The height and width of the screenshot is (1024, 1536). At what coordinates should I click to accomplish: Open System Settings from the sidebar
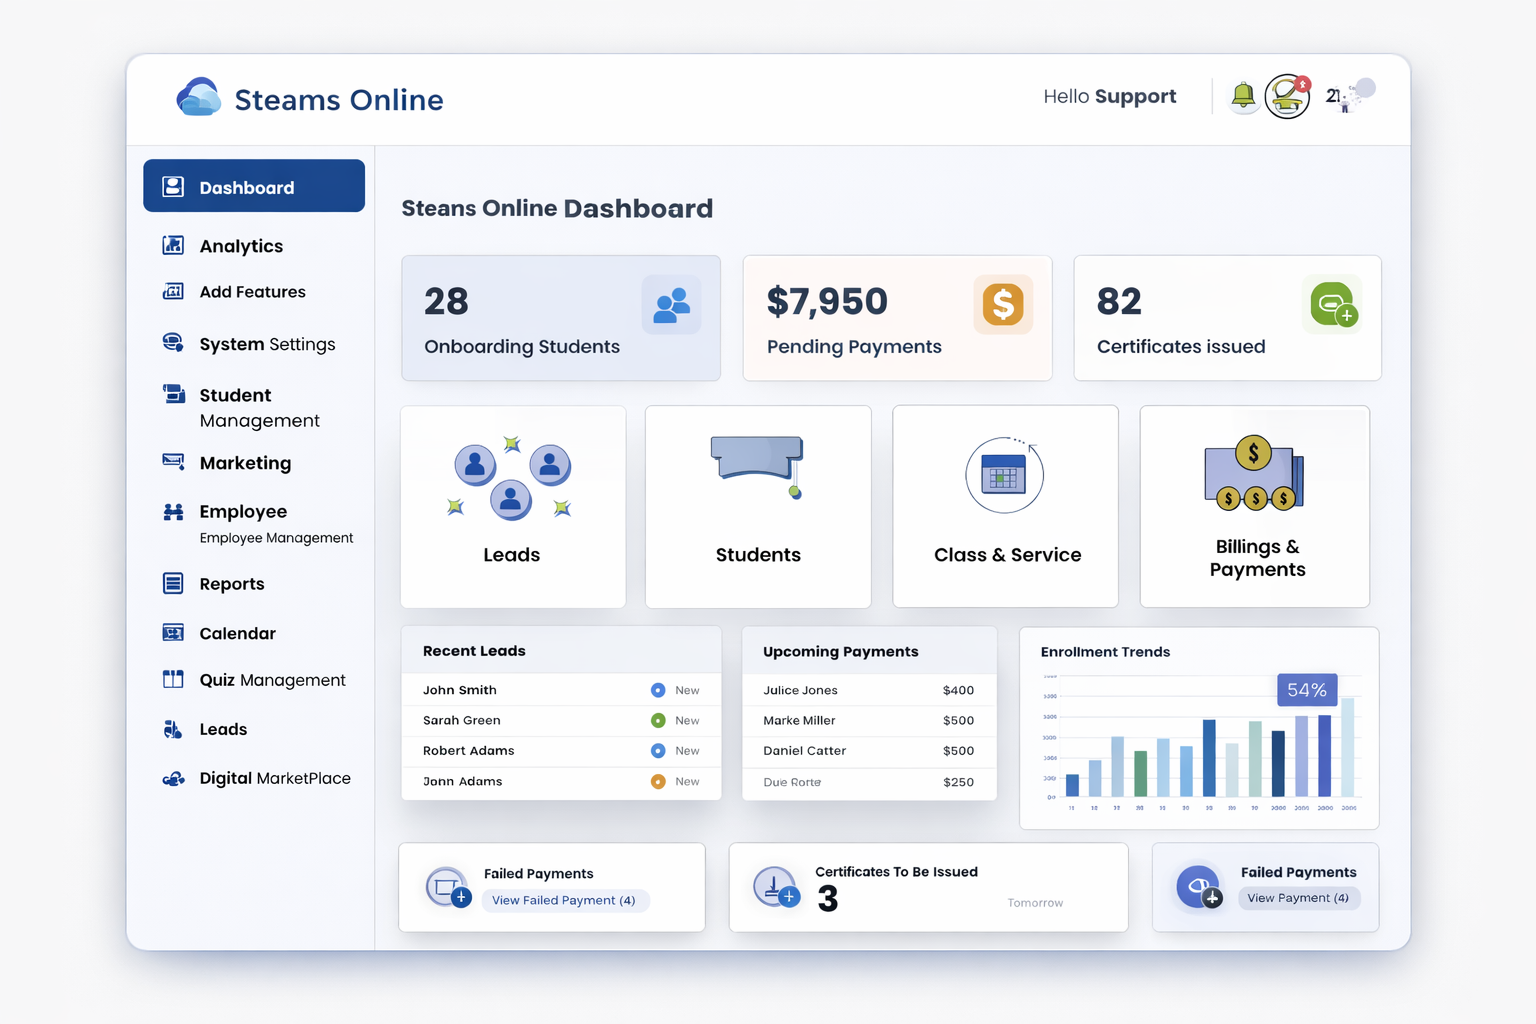click(172, 343)
